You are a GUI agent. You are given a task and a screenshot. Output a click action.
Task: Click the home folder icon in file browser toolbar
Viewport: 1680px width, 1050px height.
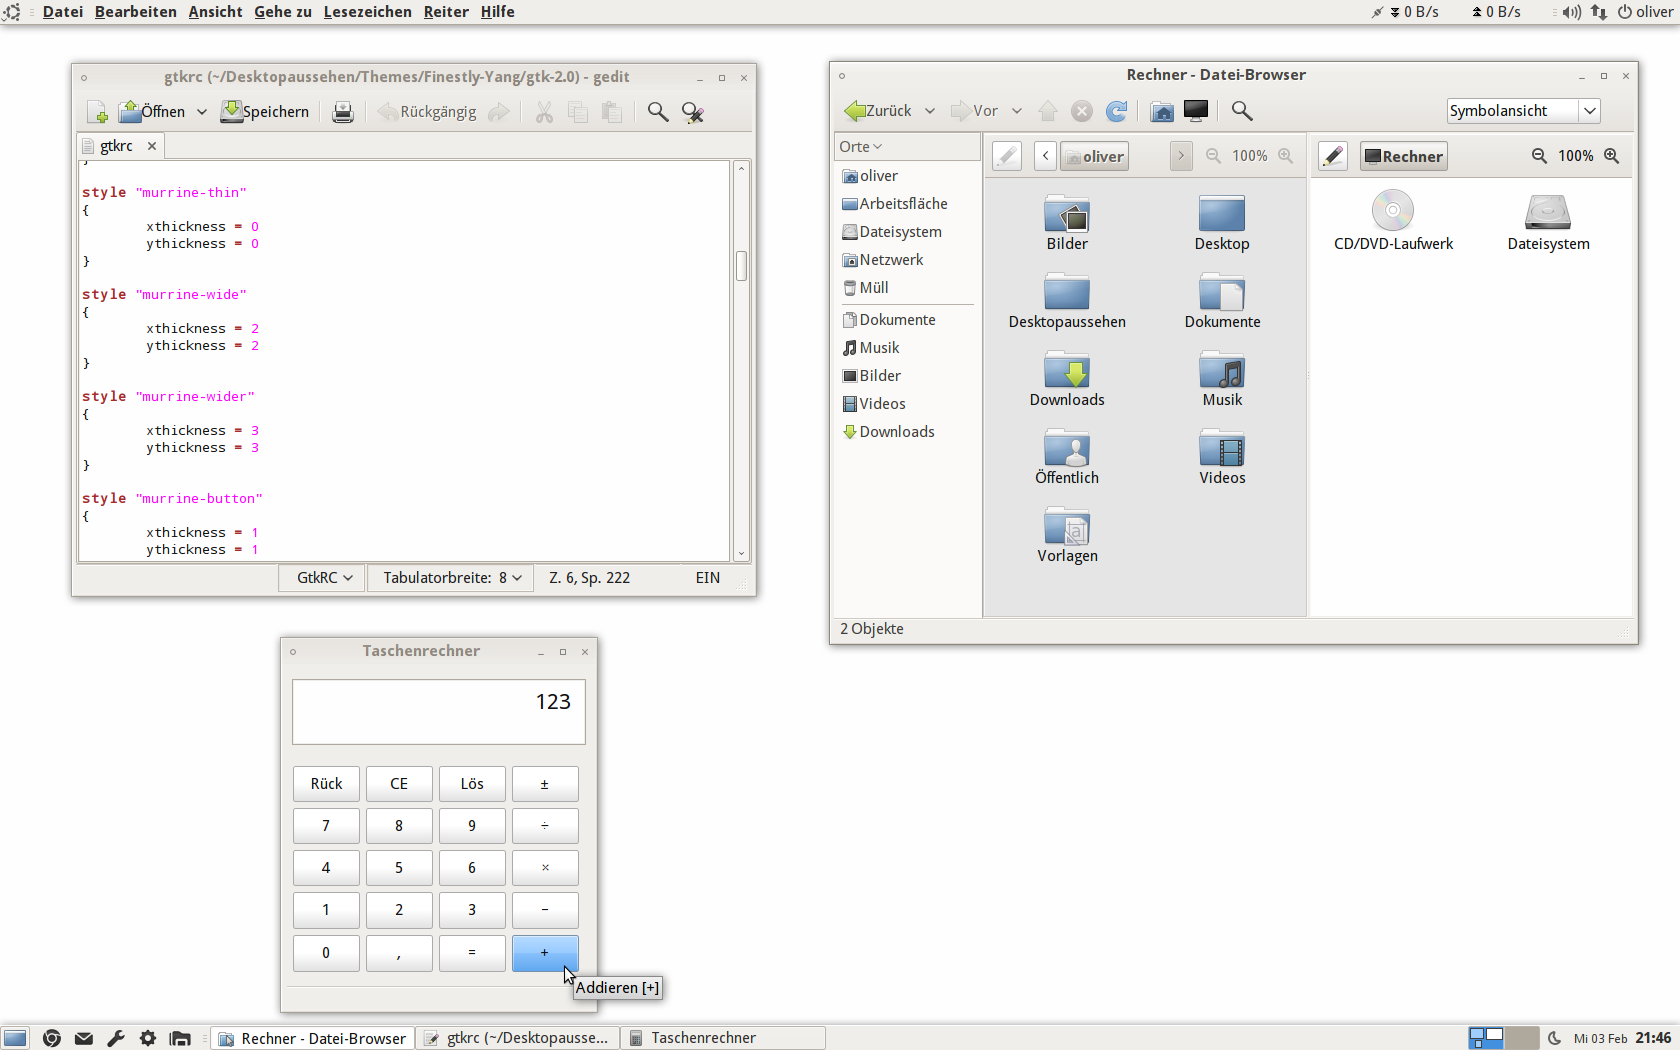1161,111
